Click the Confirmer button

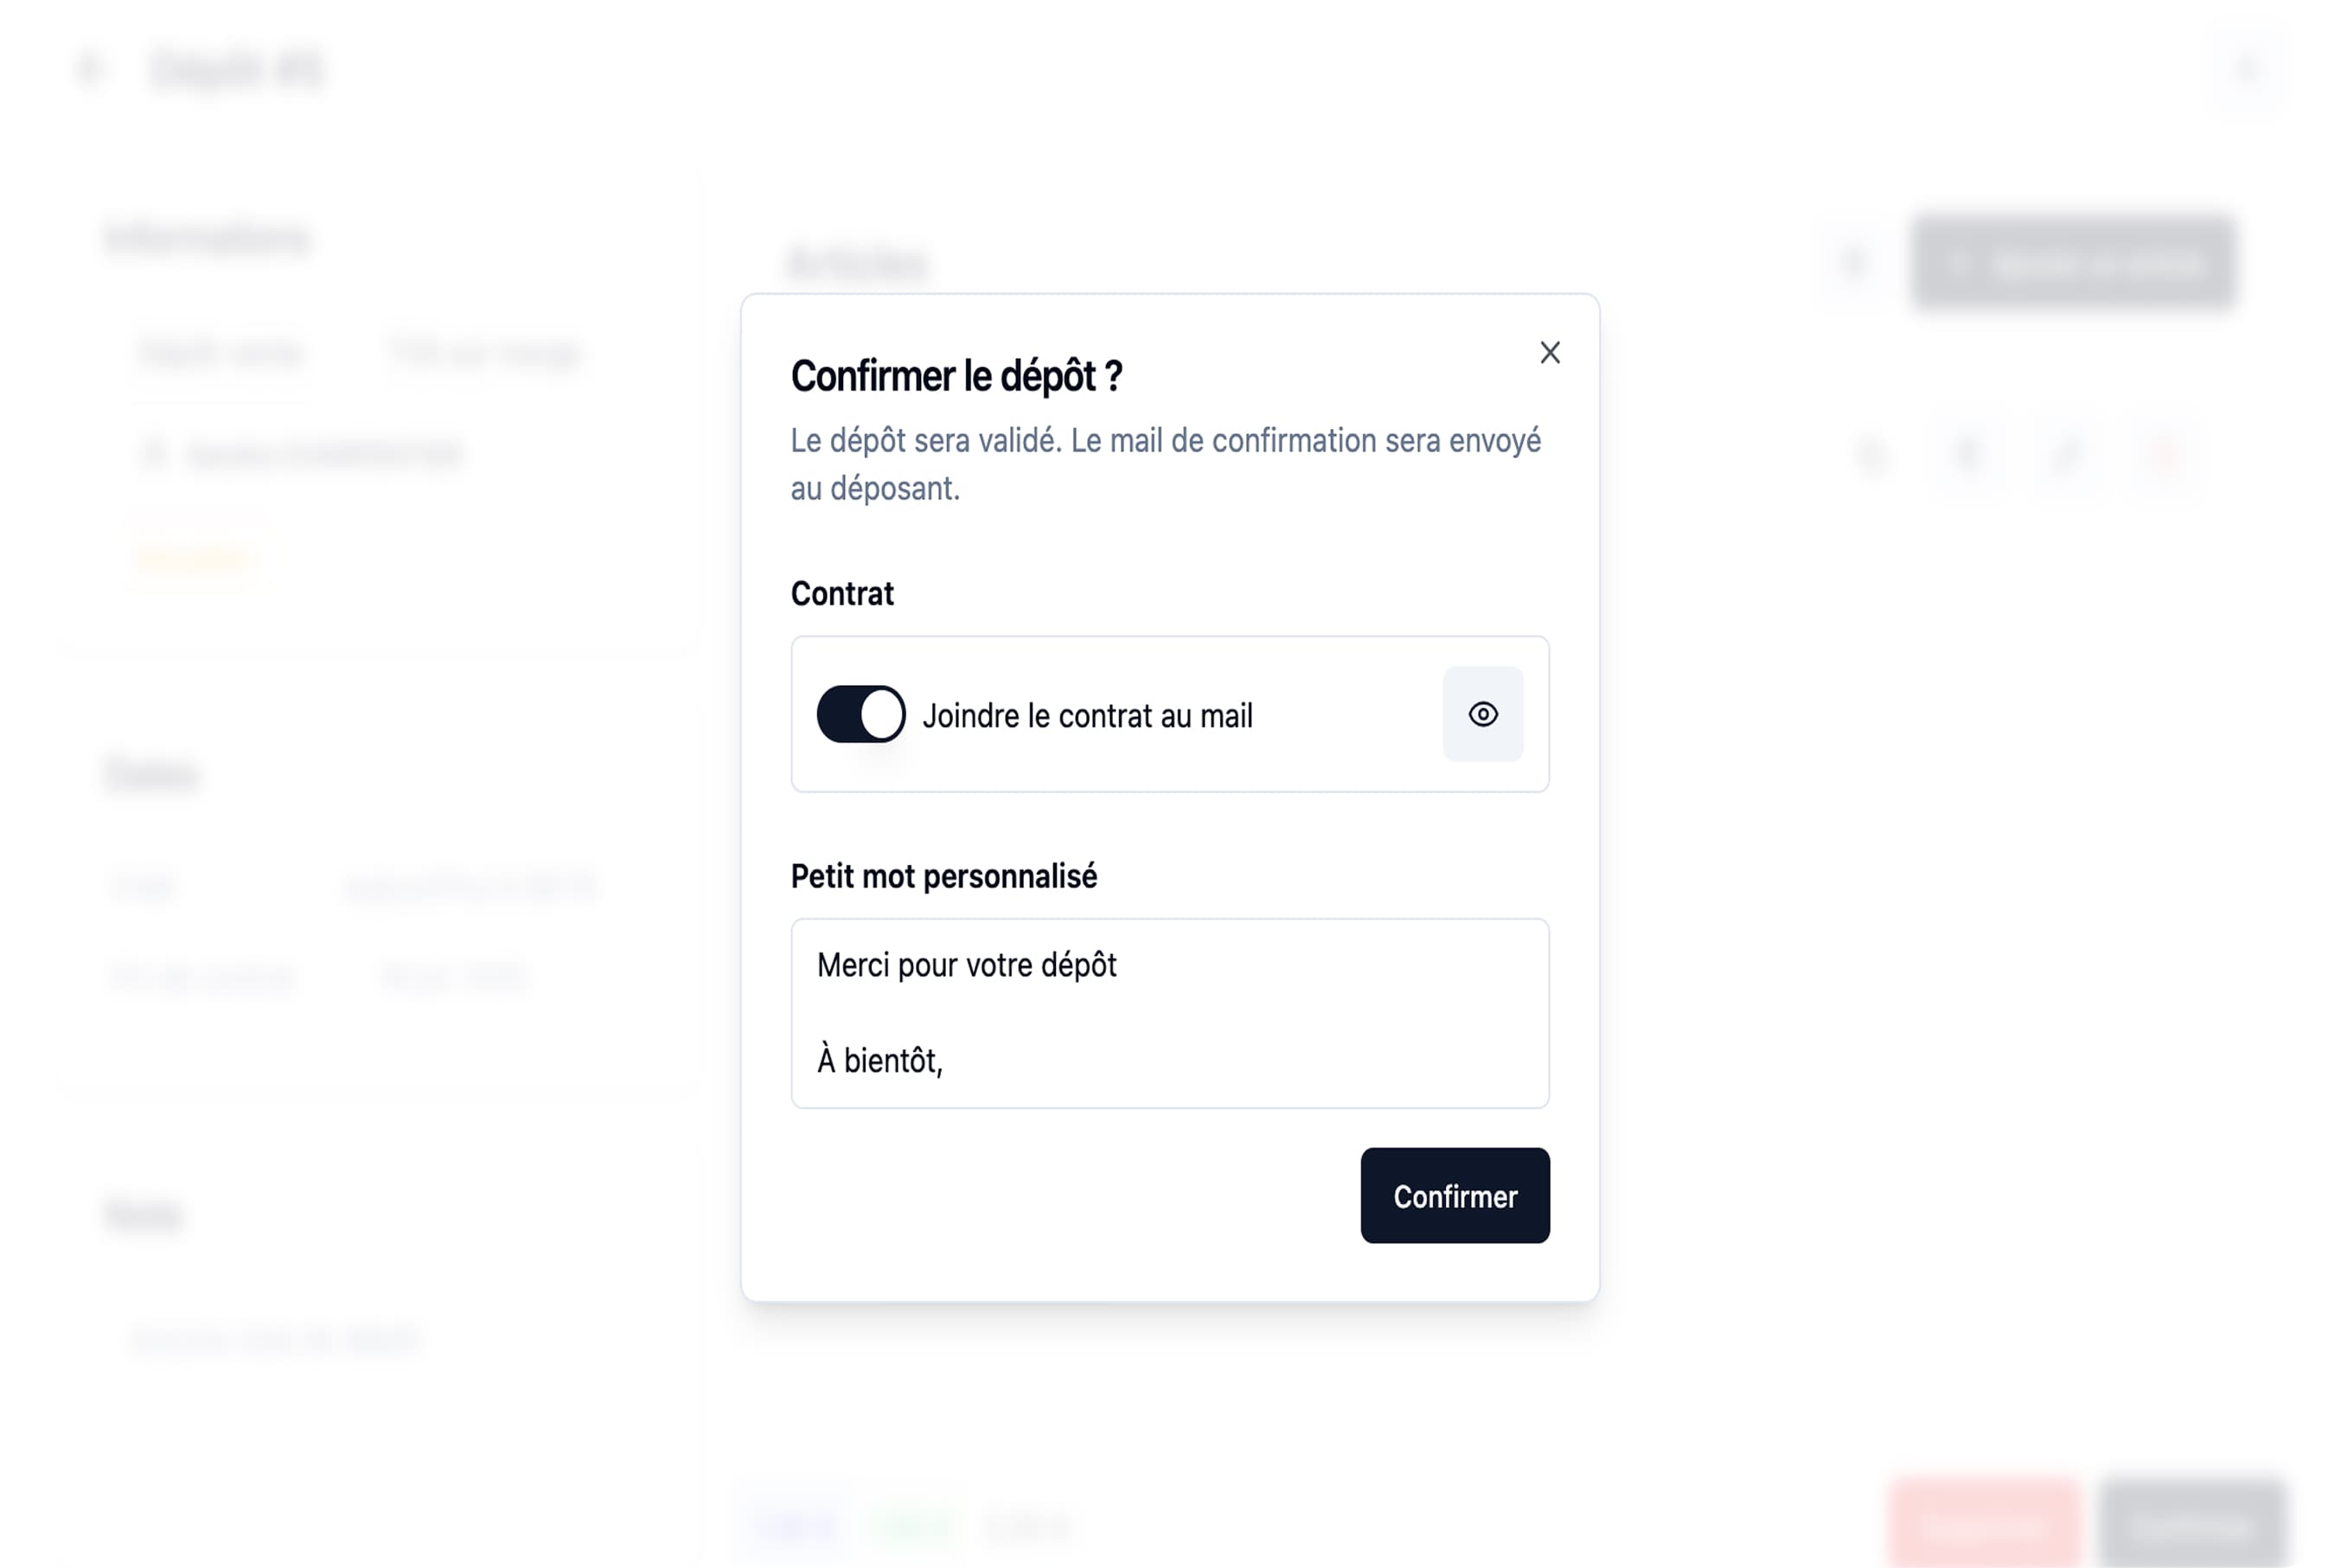[x=1454, y=1195]
